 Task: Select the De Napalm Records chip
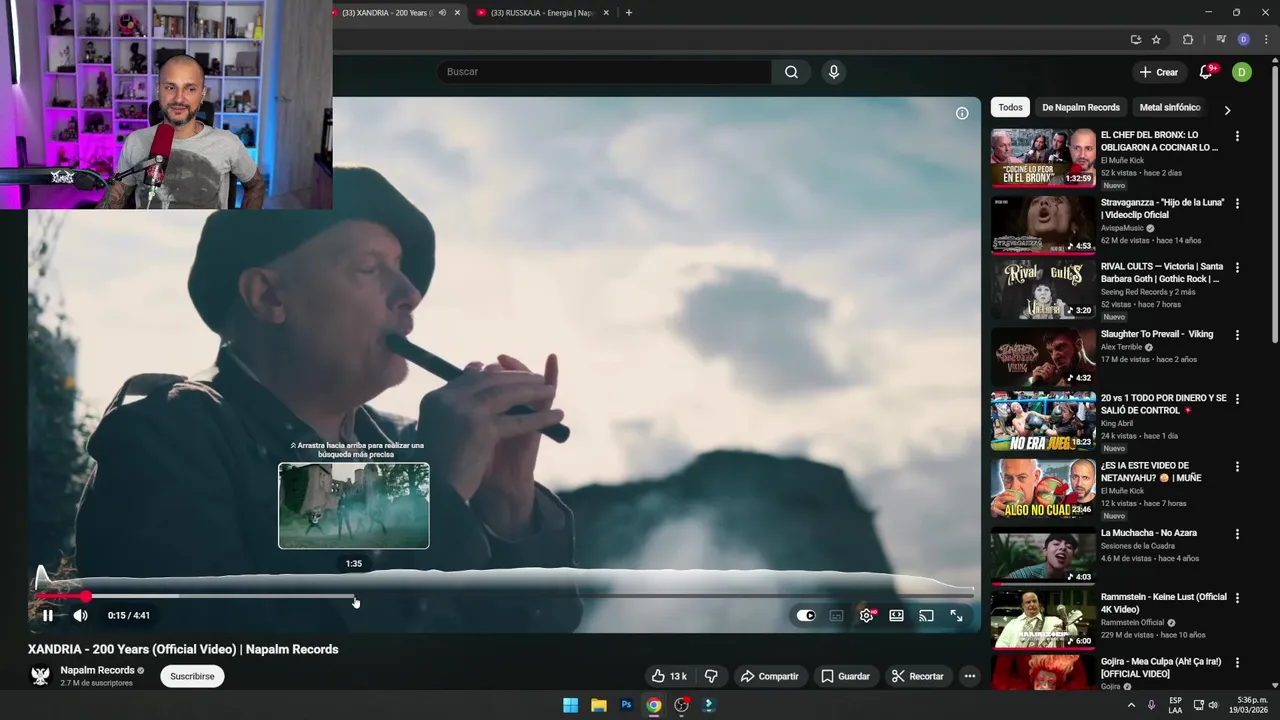click(1081, 107)
